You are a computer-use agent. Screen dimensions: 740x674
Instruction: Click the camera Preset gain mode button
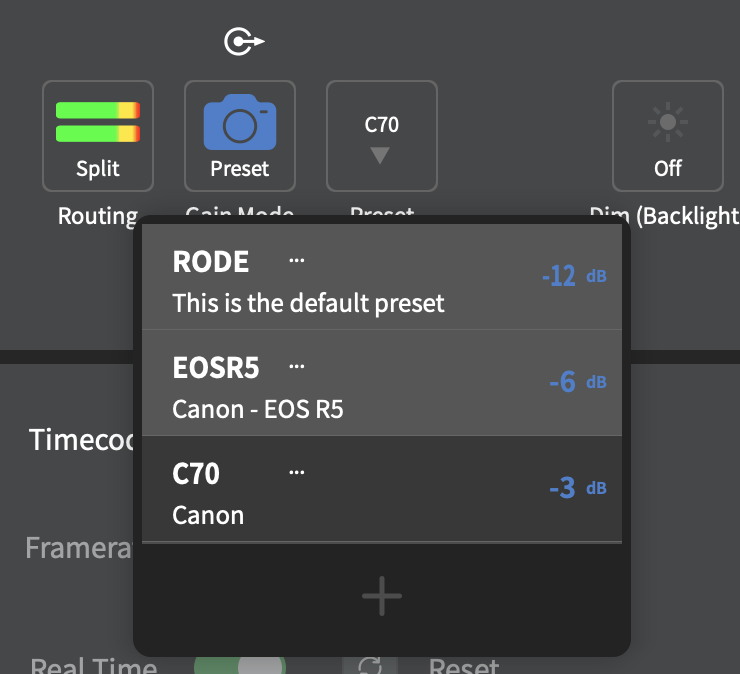pos(240,135)
